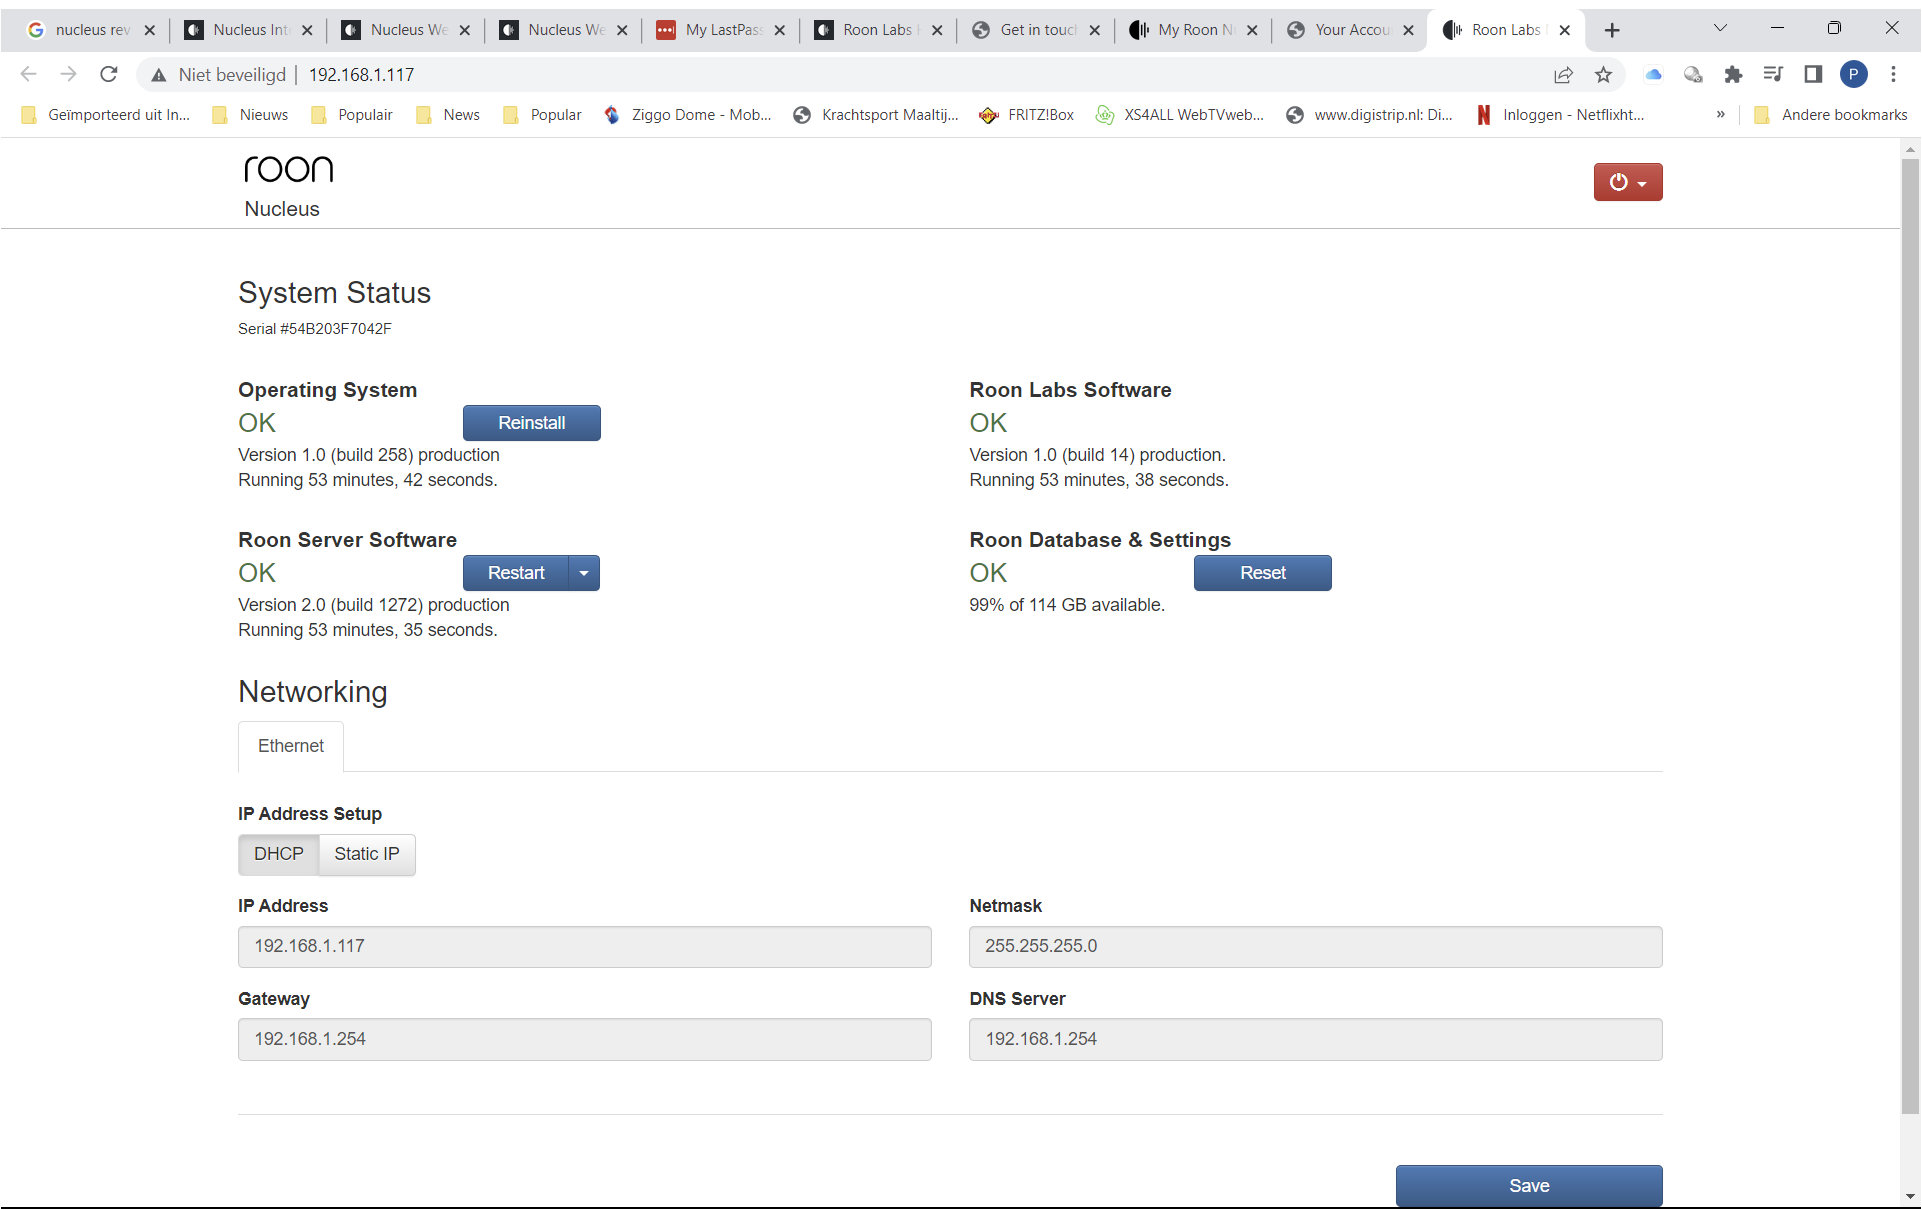Click the Roon logo
Viewport: 1922px width, 1210px height.
coord(289,169)
